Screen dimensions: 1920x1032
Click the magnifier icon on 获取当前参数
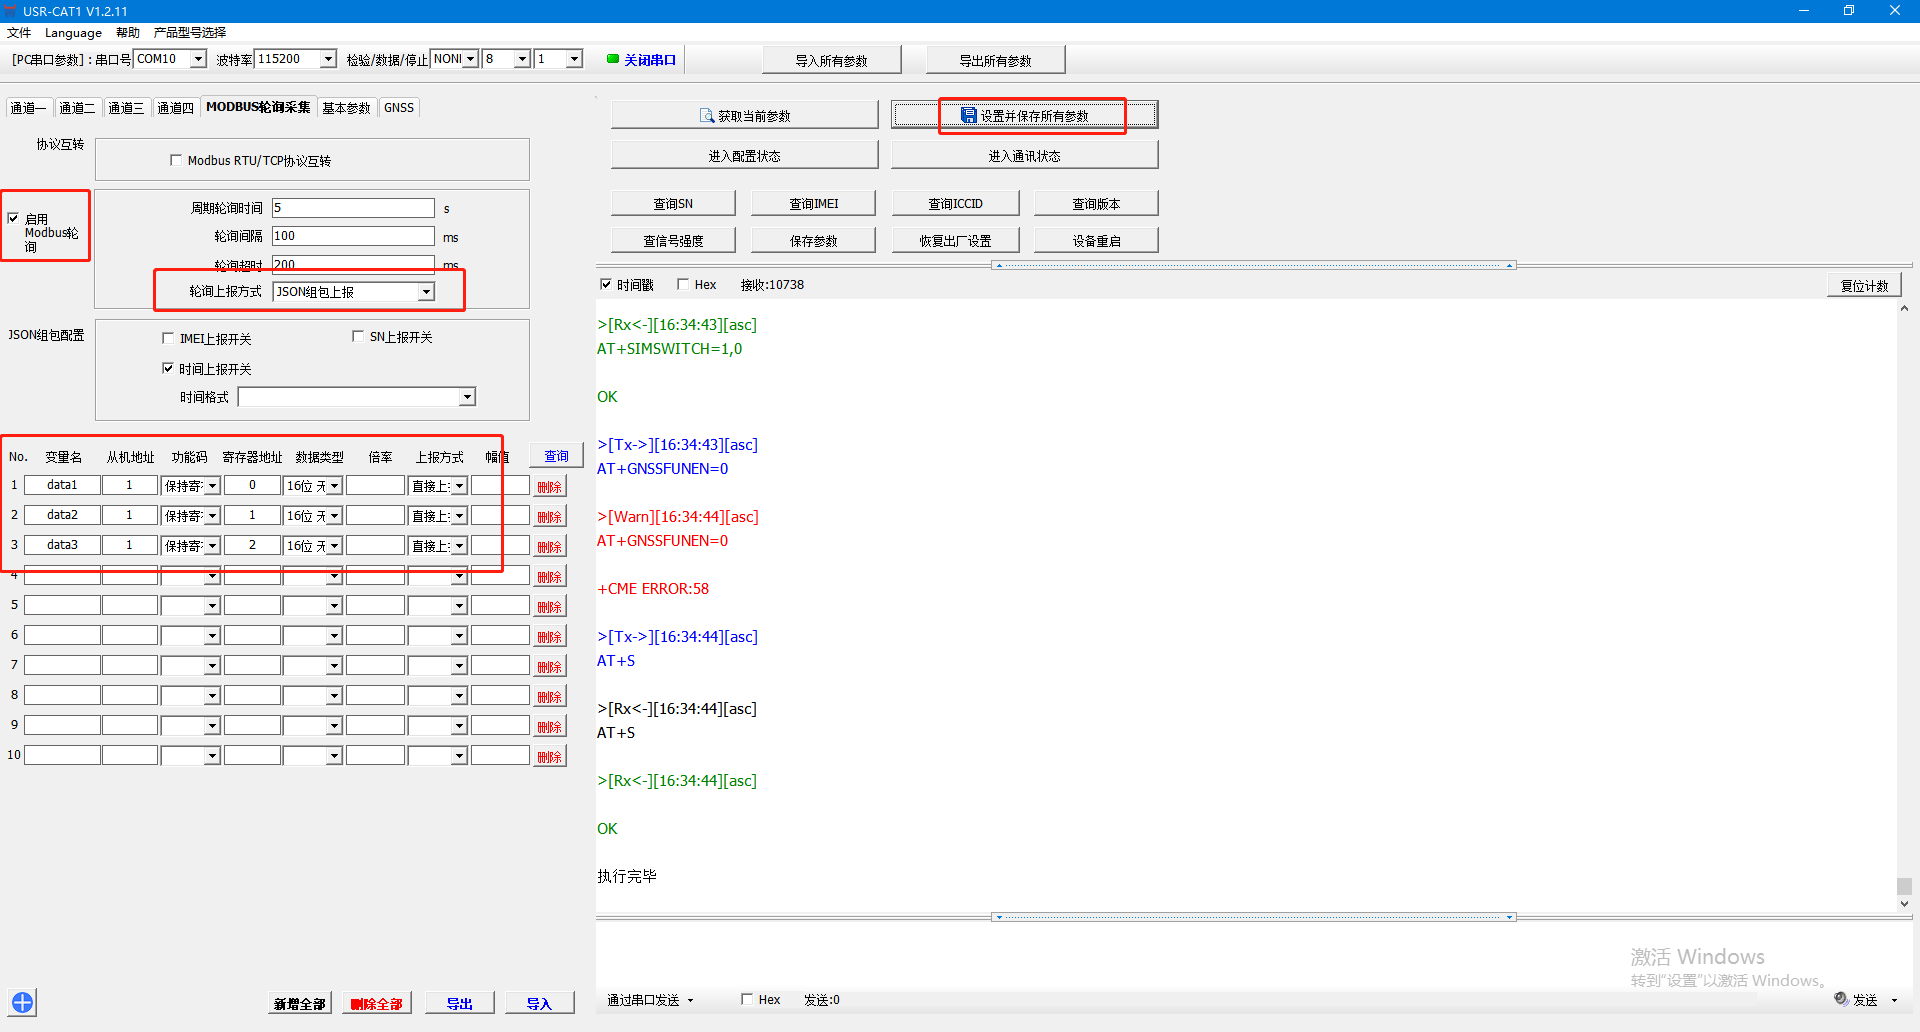tap(706, 116)
